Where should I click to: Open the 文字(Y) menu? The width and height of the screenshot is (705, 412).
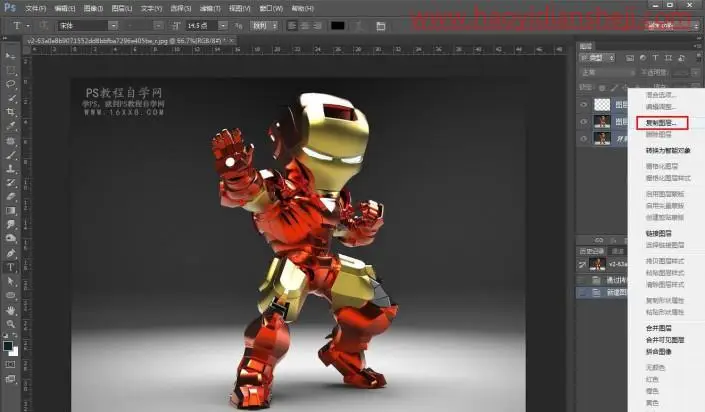(152, 9)
